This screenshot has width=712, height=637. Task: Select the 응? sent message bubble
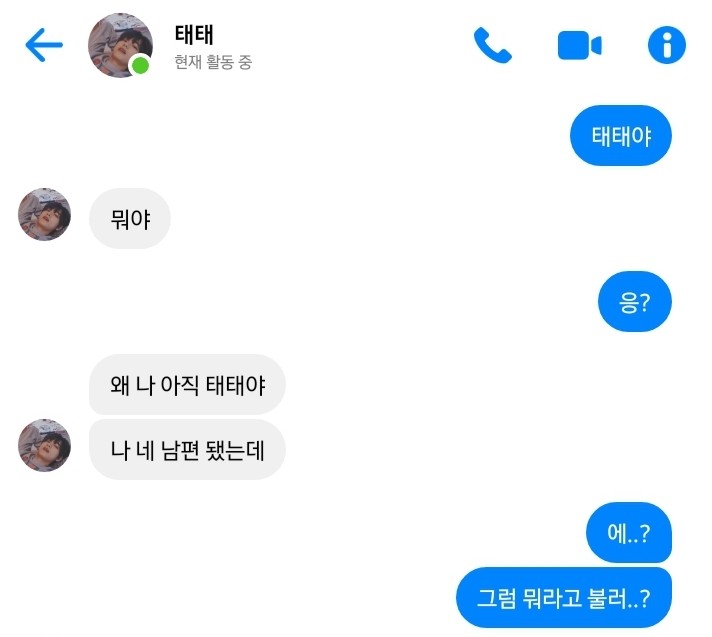click(635, 301)
